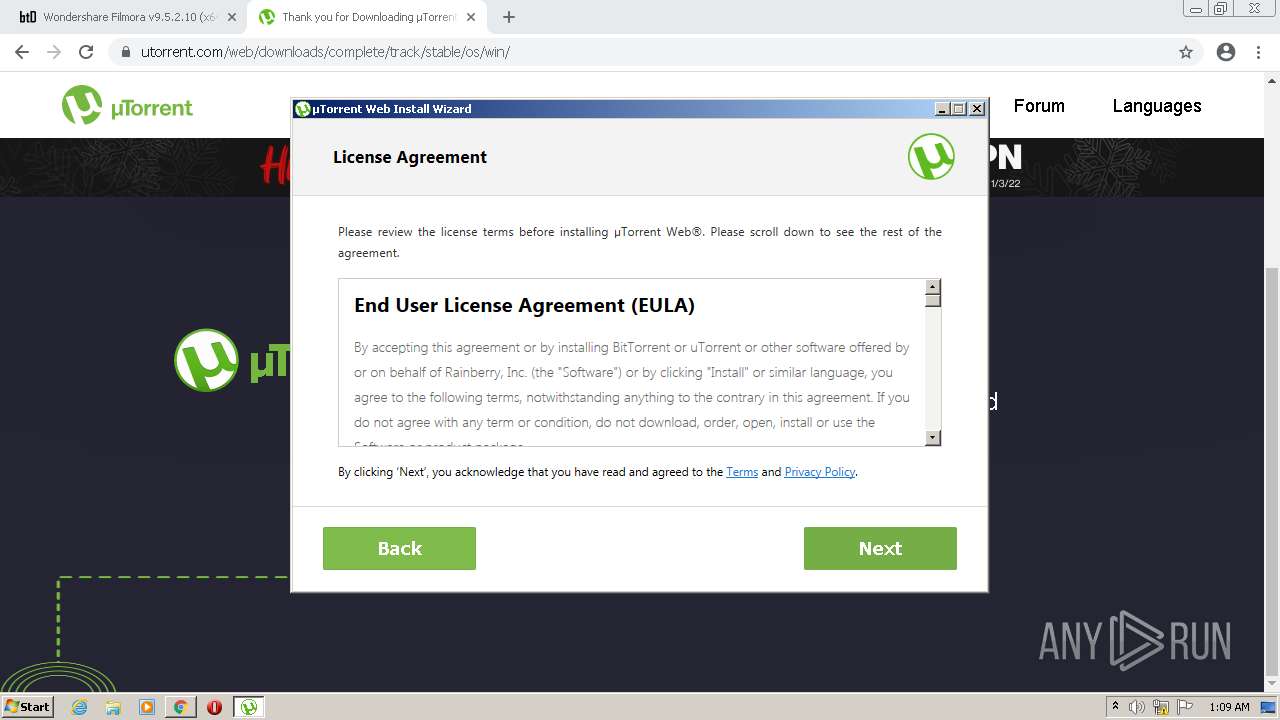Go forward in browser history
This screenshot has height=720, width=1280.
pos(54,52)
